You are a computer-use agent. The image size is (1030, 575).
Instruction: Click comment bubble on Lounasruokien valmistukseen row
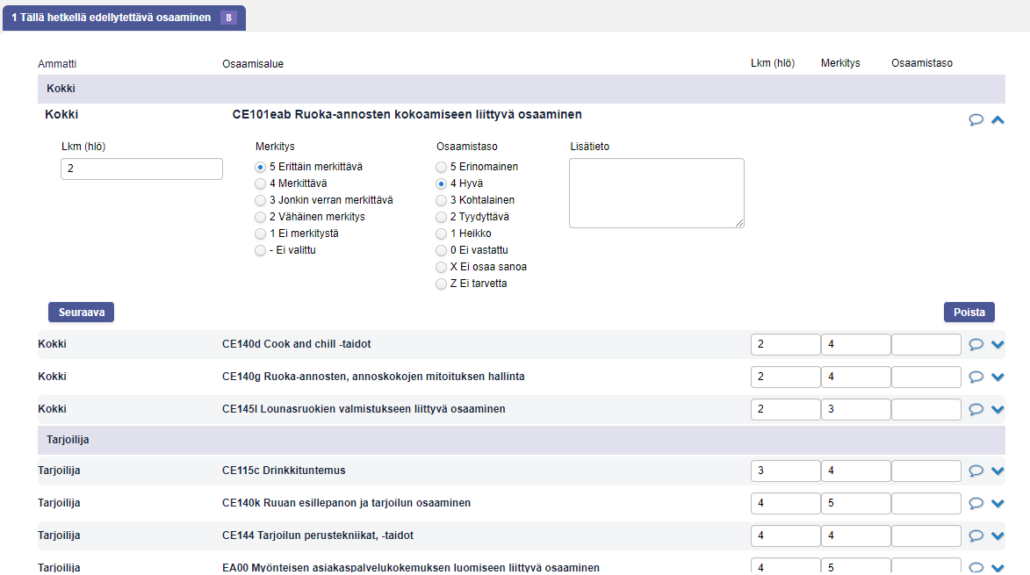coord(976,409)
